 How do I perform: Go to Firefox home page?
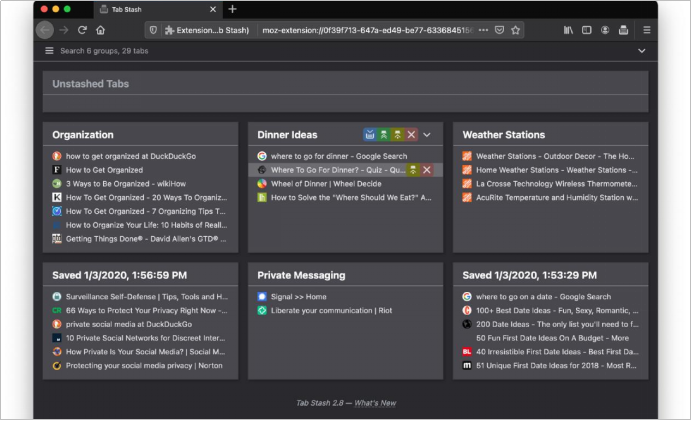pos(100,30)
